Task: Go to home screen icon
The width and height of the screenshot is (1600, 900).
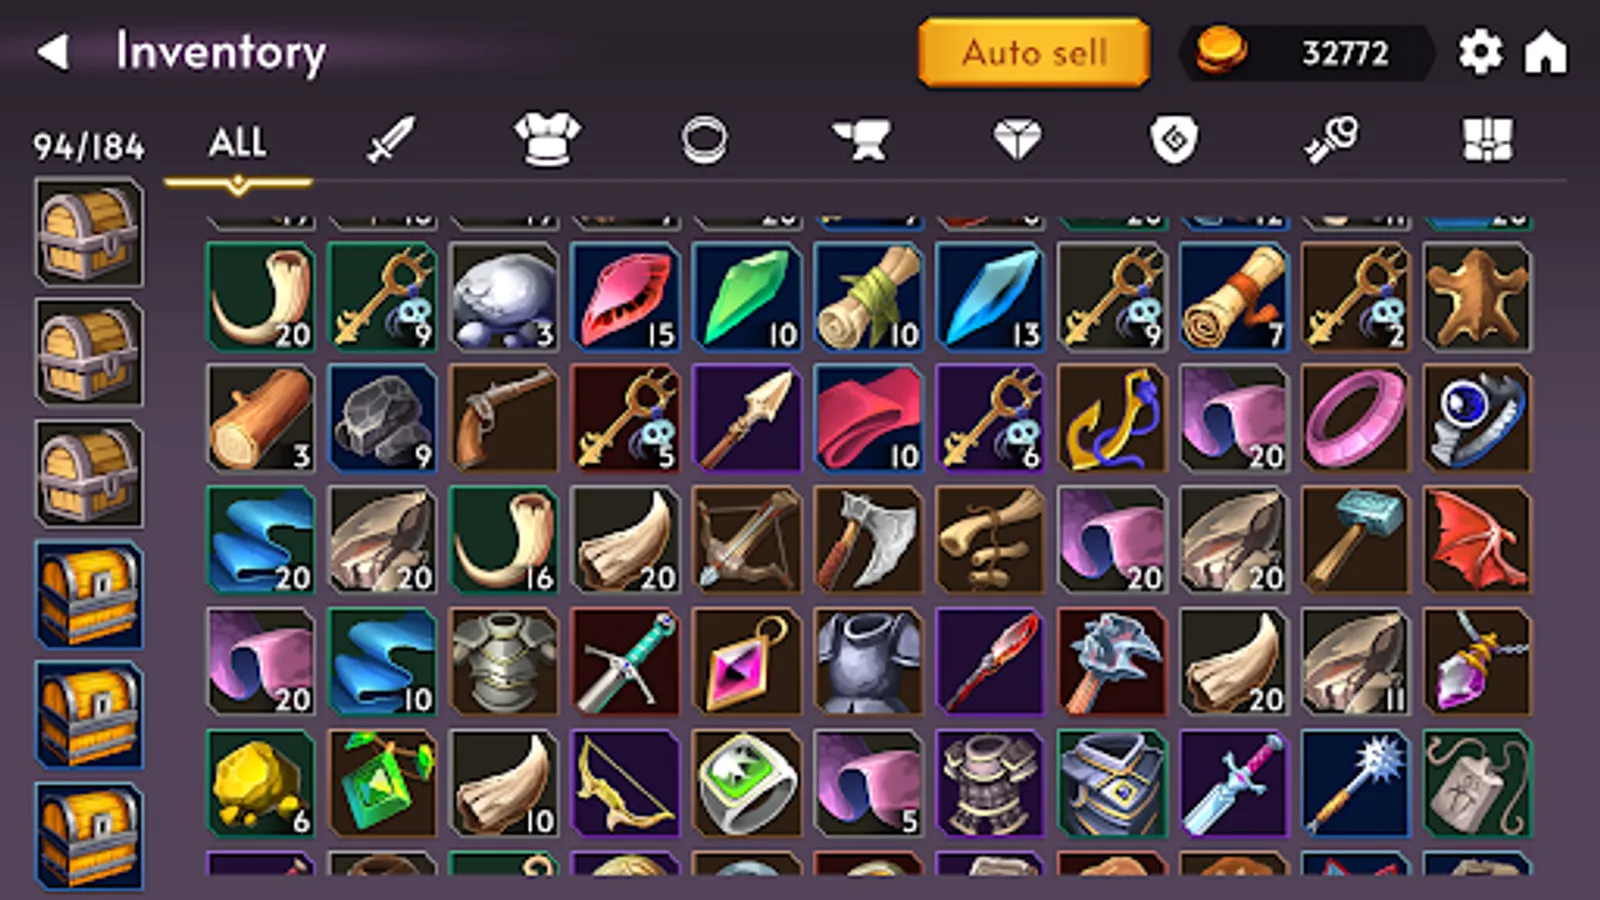Action: (1545, 52)
